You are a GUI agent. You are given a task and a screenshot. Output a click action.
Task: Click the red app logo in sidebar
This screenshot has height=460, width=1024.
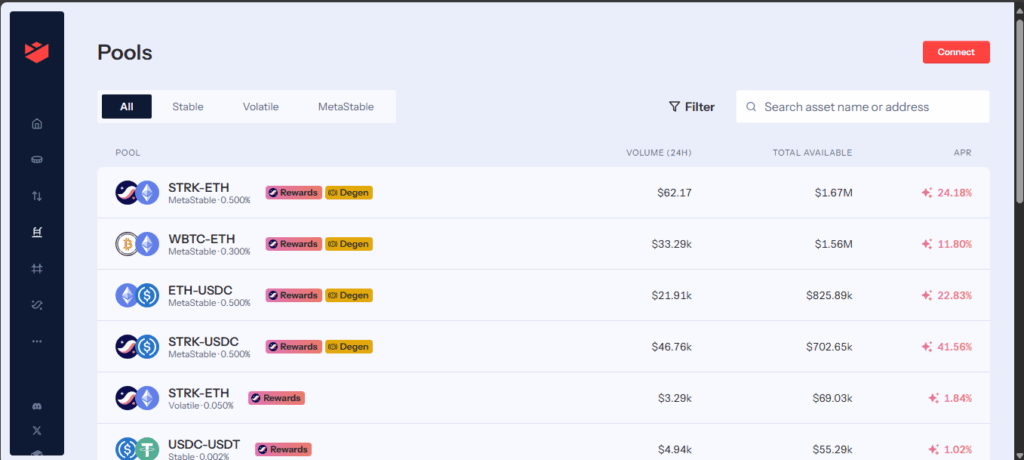[x=37, y=52]
